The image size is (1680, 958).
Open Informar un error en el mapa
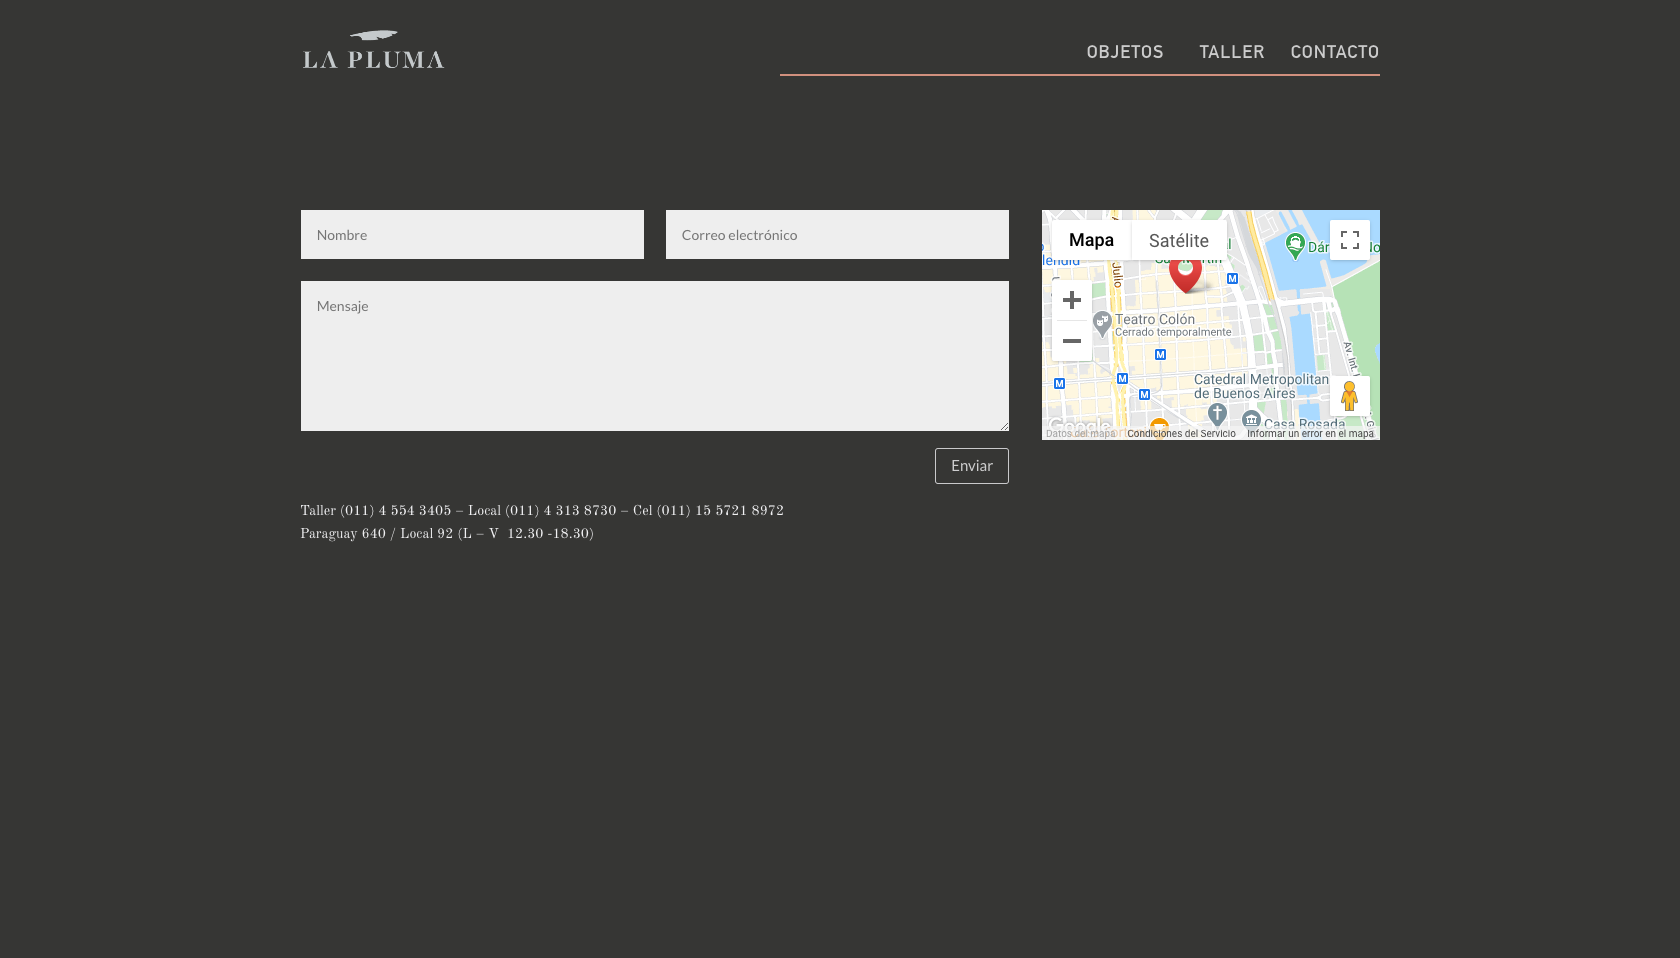click(x=1310, y=434)
